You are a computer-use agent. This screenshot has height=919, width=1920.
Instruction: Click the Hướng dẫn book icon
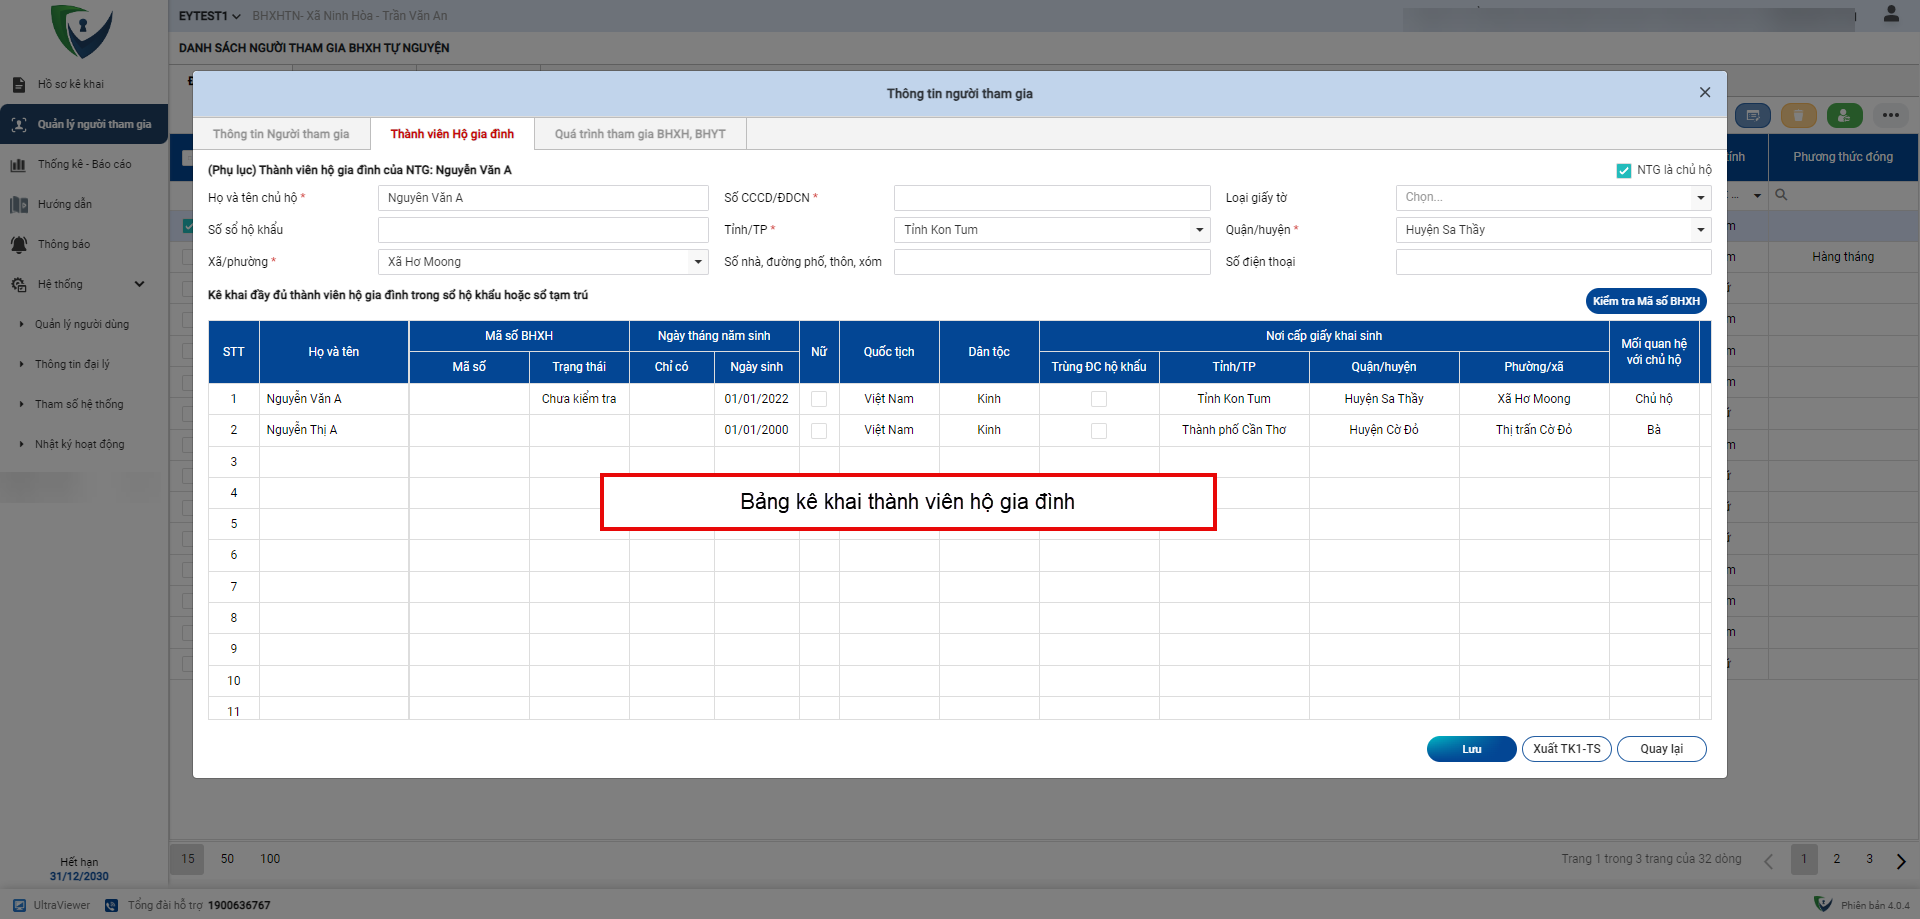[19, 205]
